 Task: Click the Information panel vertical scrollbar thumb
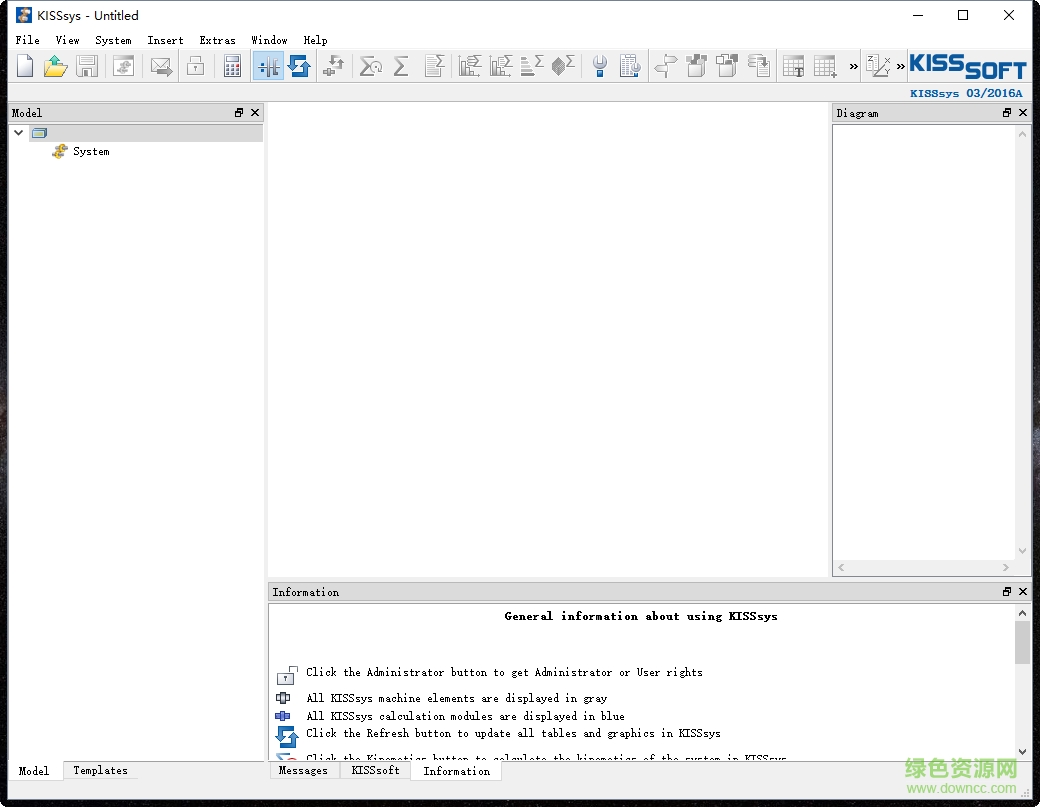click(x=1021, y=642)
